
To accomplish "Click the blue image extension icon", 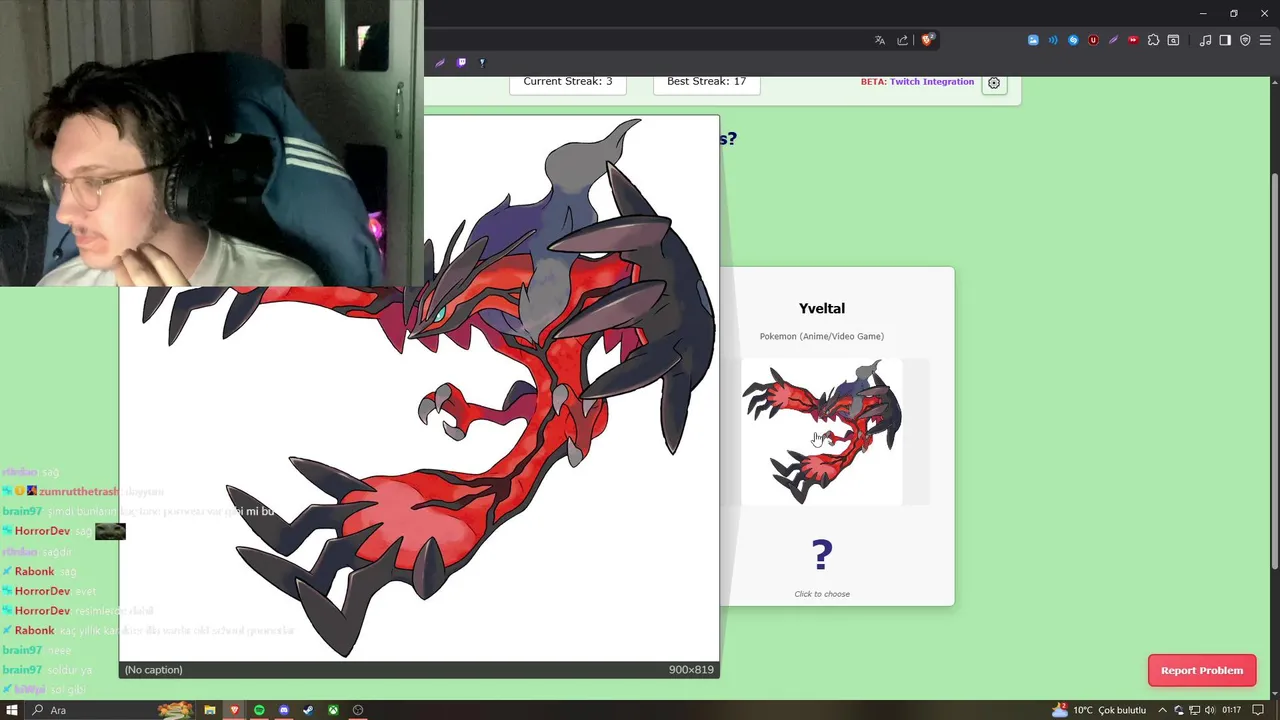I will coord(1033,40).
